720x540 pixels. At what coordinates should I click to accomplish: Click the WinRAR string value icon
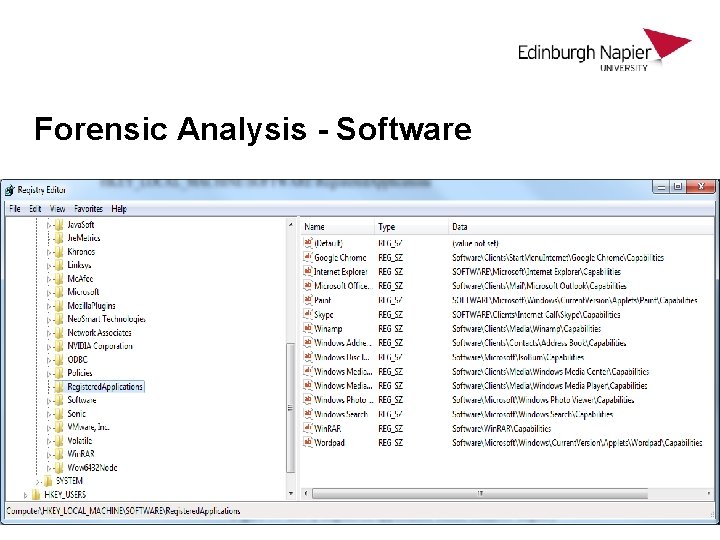tap(308, 428)
